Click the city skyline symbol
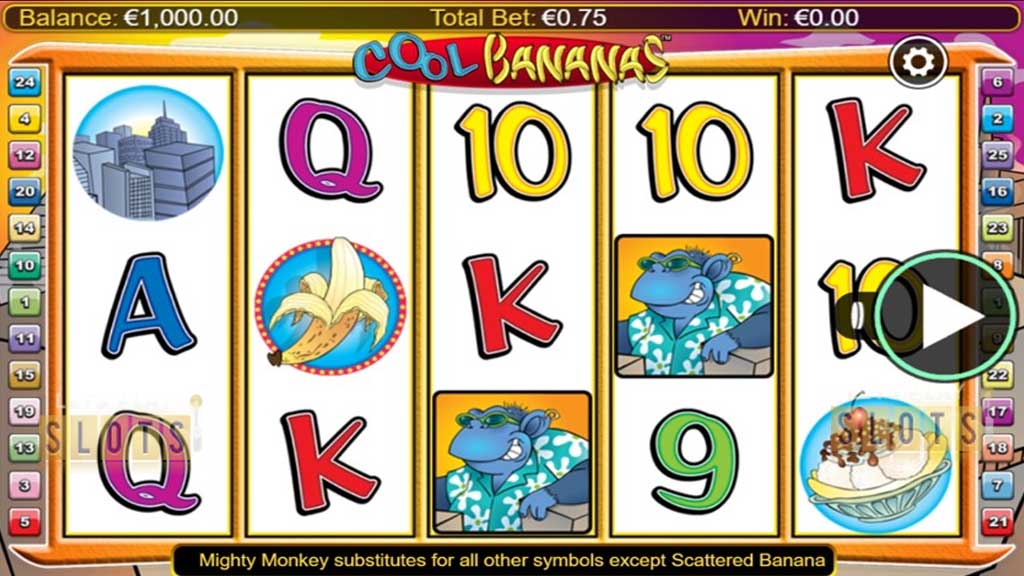This screenshot has height=576, width=1024. pyautogui.click(x=148, y=153)
